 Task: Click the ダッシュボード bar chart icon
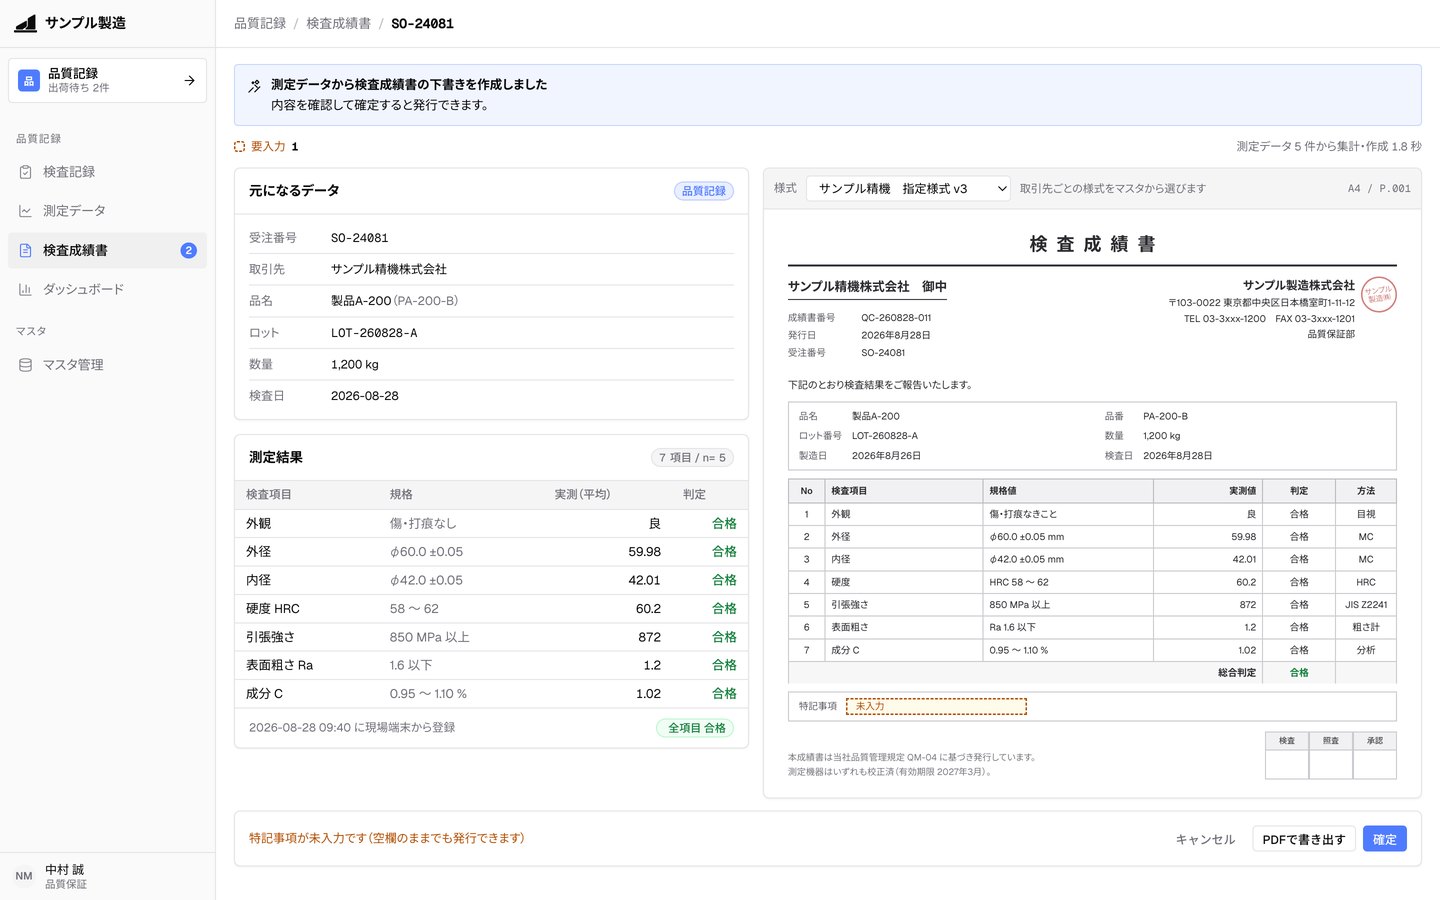(25, 289)
